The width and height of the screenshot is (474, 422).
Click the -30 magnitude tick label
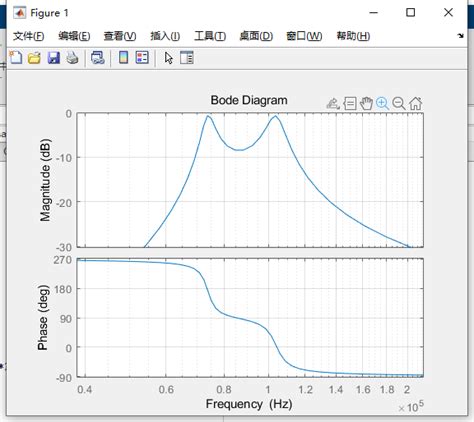pyautogui.click(x=63, y=248)
